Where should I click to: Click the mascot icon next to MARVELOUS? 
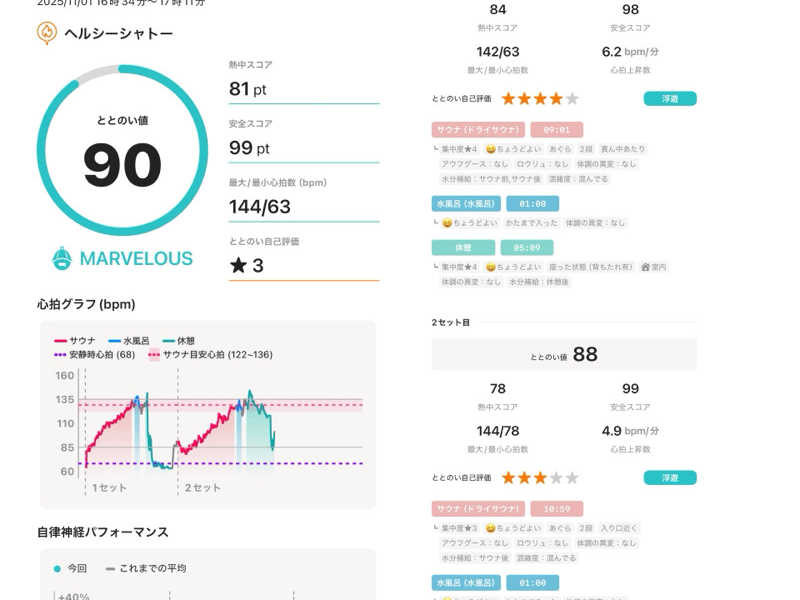point(62,258)
